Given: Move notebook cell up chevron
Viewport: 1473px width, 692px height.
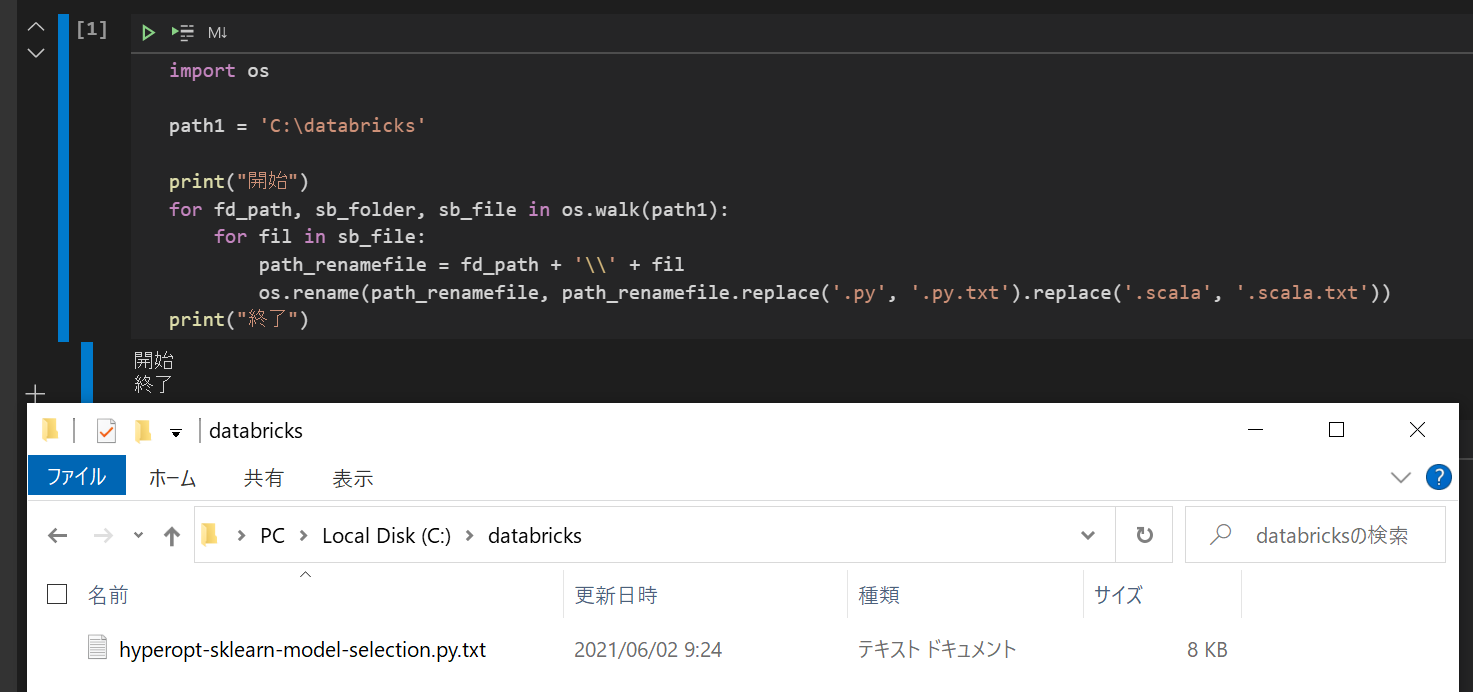Looking at the screenshot, I should (36, 27).
